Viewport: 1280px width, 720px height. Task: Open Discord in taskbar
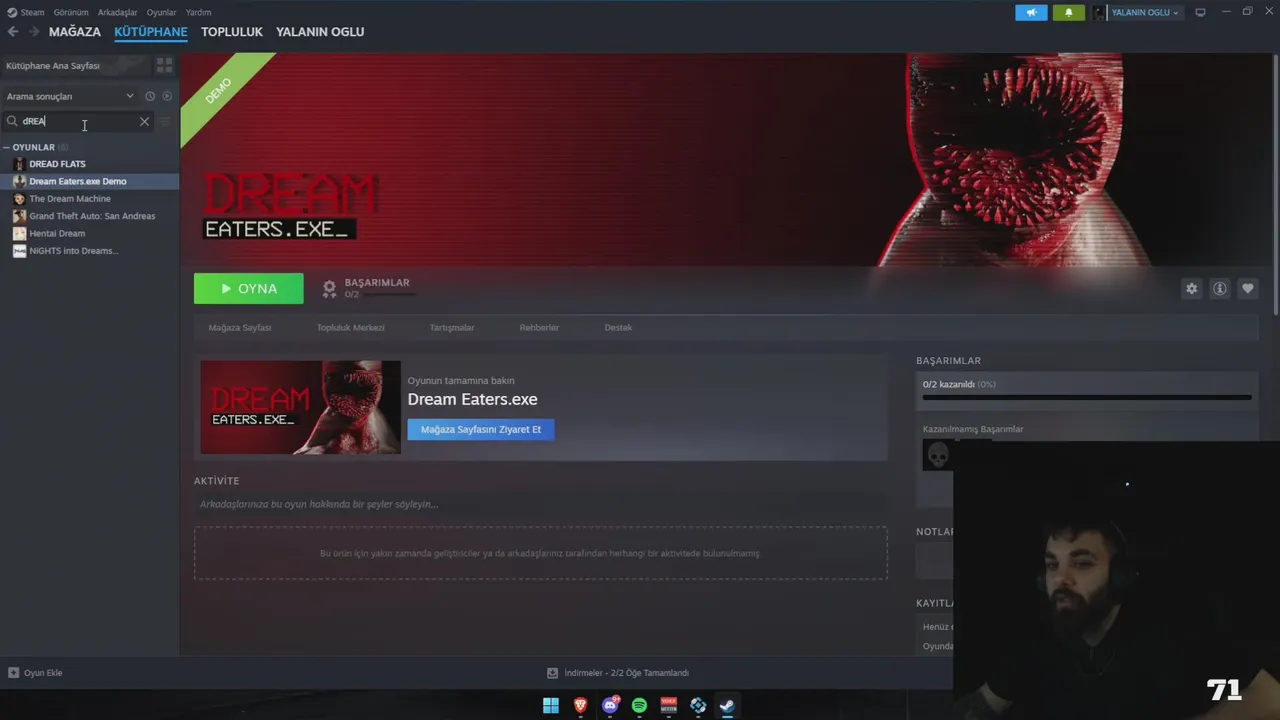click(x=610, y=706)
